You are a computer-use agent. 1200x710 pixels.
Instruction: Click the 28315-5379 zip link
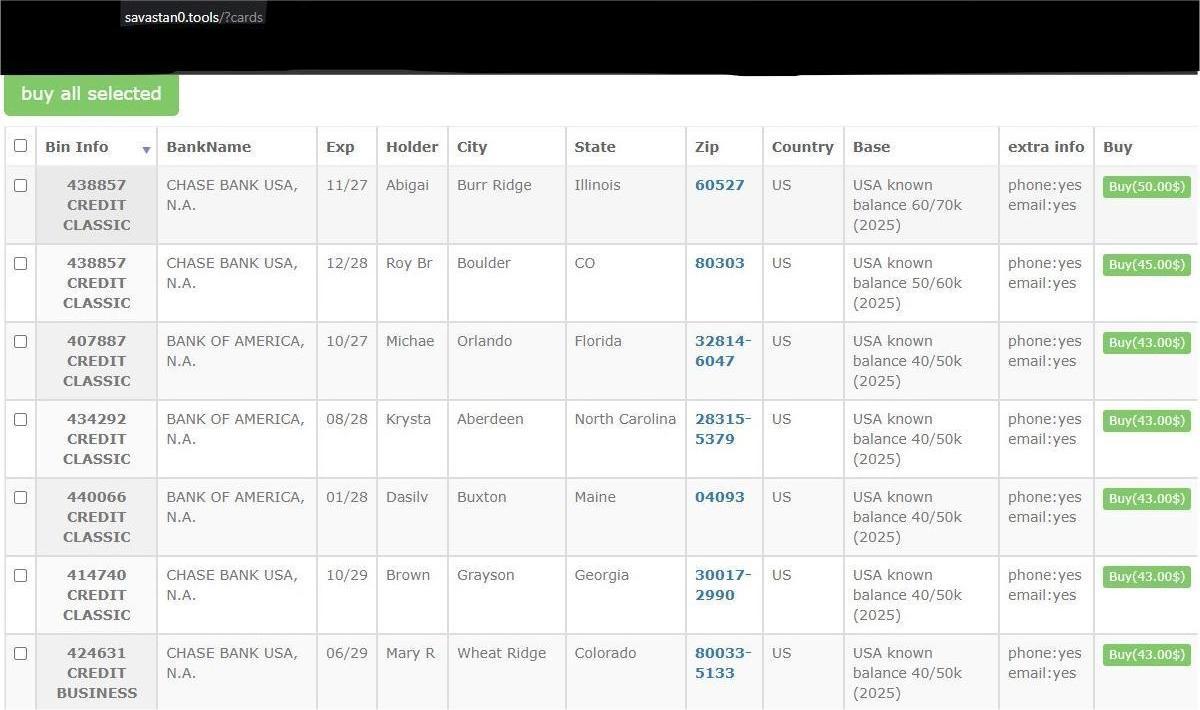click(723, 429)
